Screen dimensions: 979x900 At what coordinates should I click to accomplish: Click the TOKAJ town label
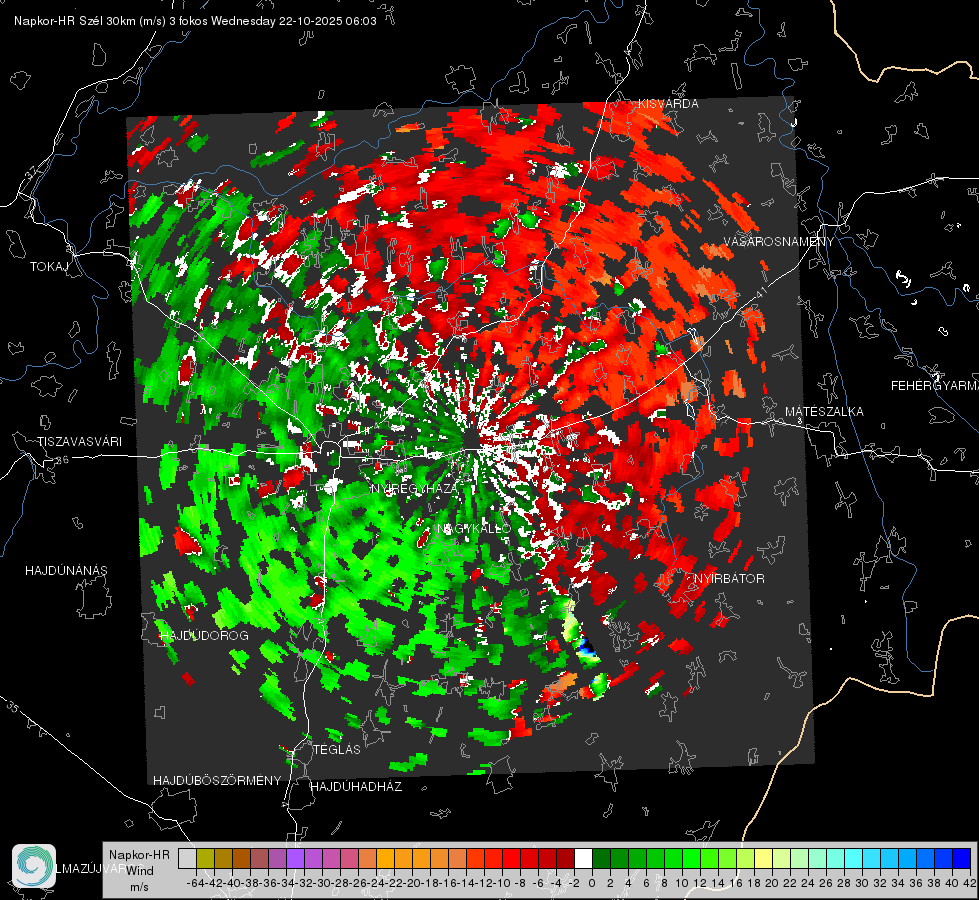coord(49,267)
